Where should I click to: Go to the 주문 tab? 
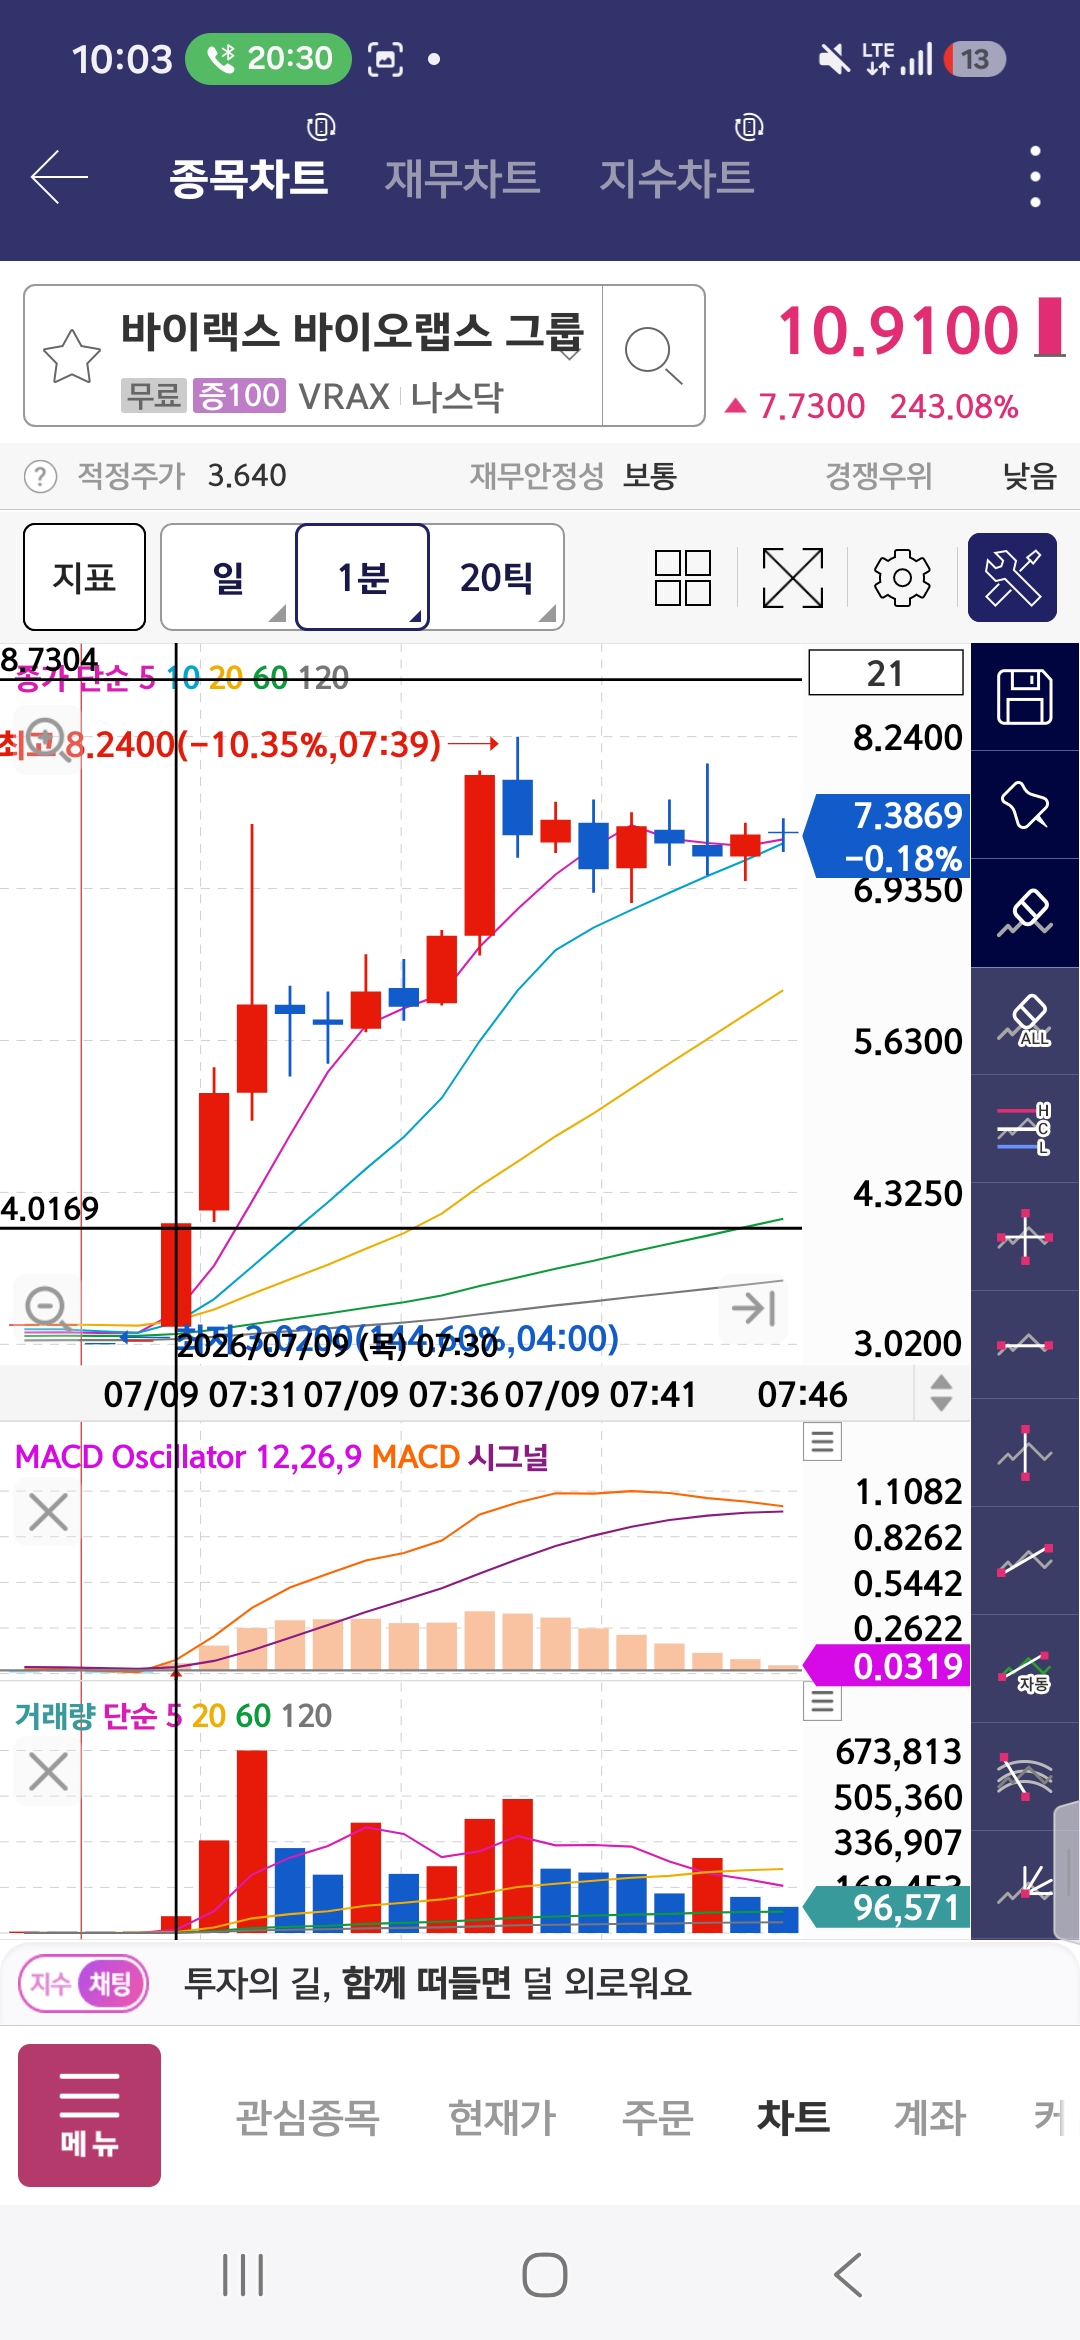pyautogui.click(x=657, y=2117)
